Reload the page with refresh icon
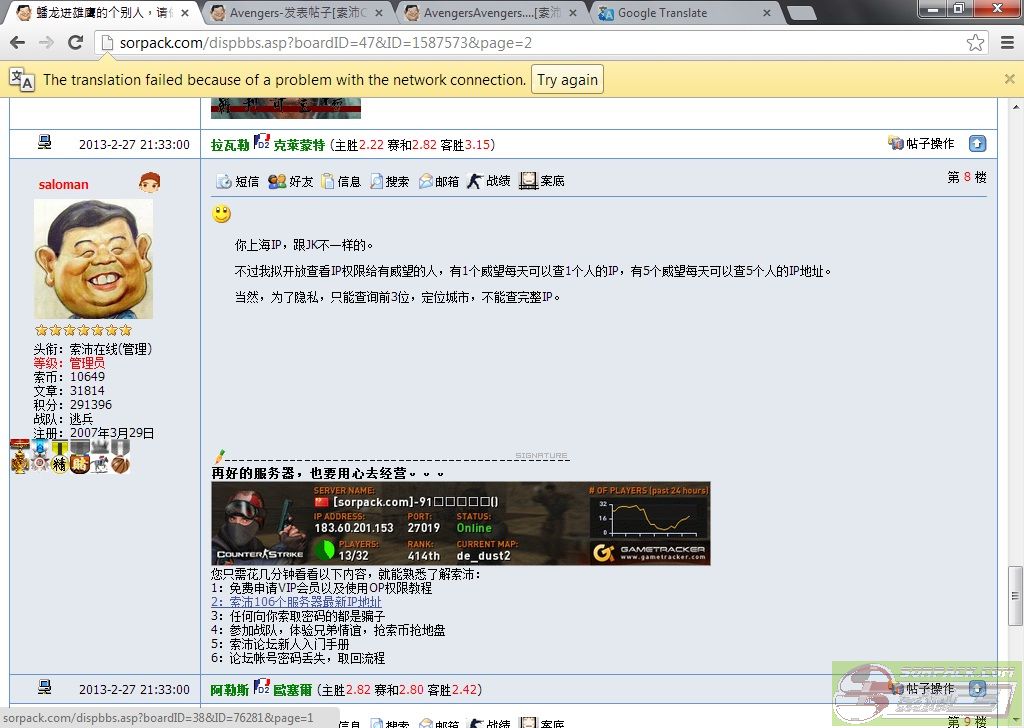The image size is (1024, 728). pos(76,42)
